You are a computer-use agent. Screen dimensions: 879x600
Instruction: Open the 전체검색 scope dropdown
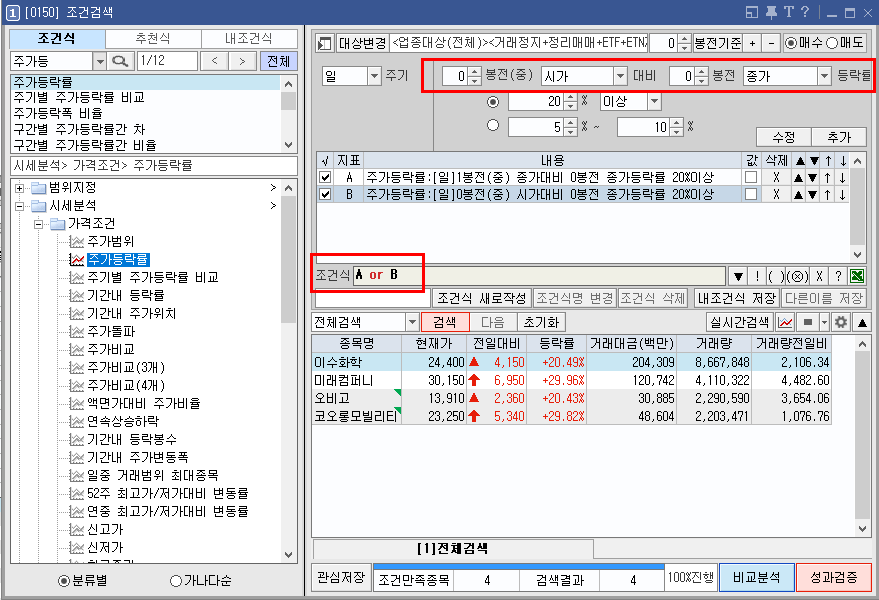pyautogui.click(x=412, y=322)
